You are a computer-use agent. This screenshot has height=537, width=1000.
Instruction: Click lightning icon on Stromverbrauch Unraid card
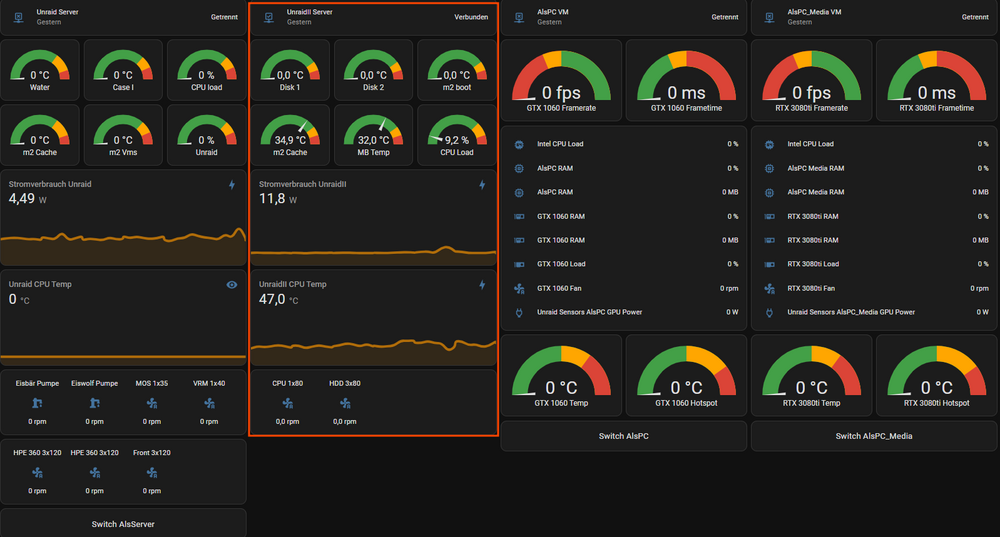coord(232,185)
